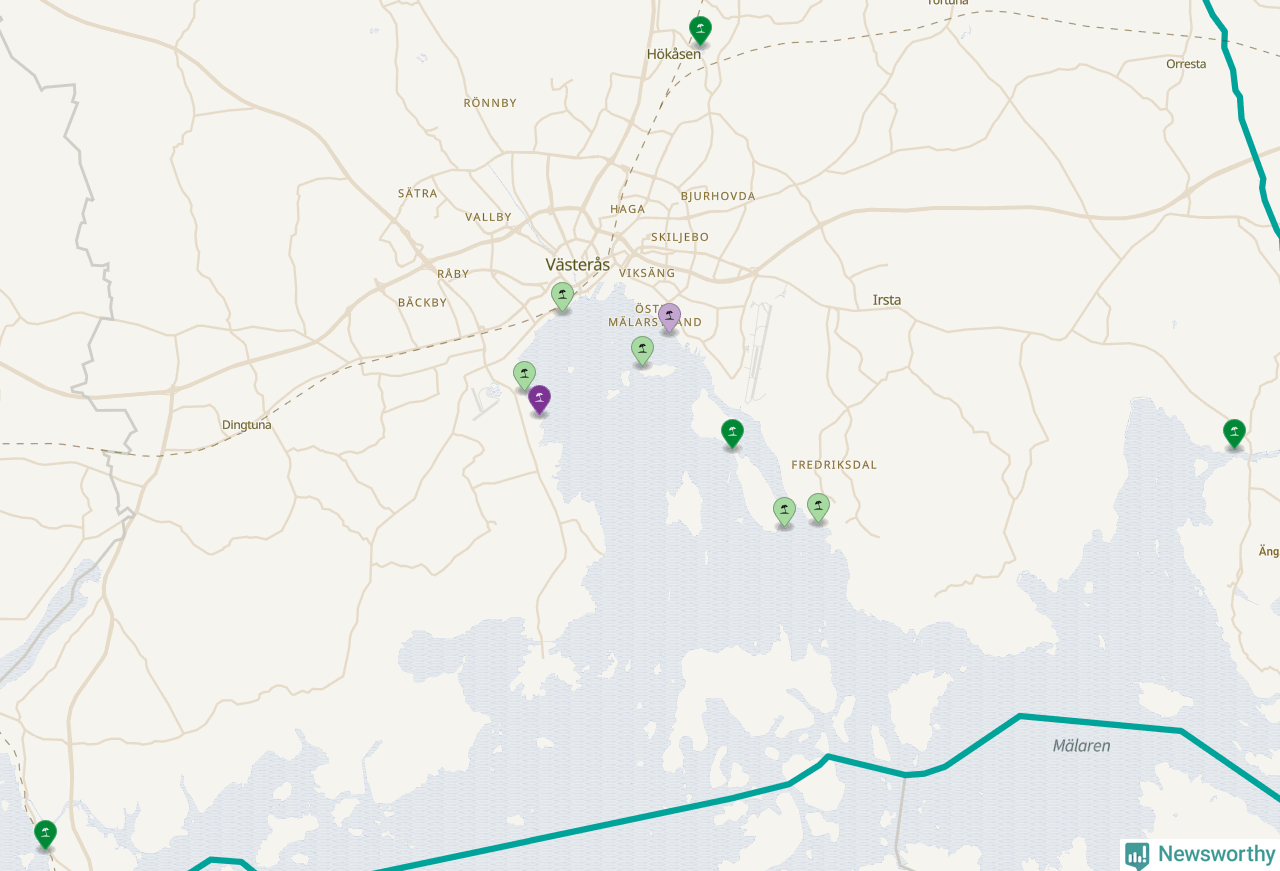Select the light green marker left of the Fredriksdal pair

(785, 512)
